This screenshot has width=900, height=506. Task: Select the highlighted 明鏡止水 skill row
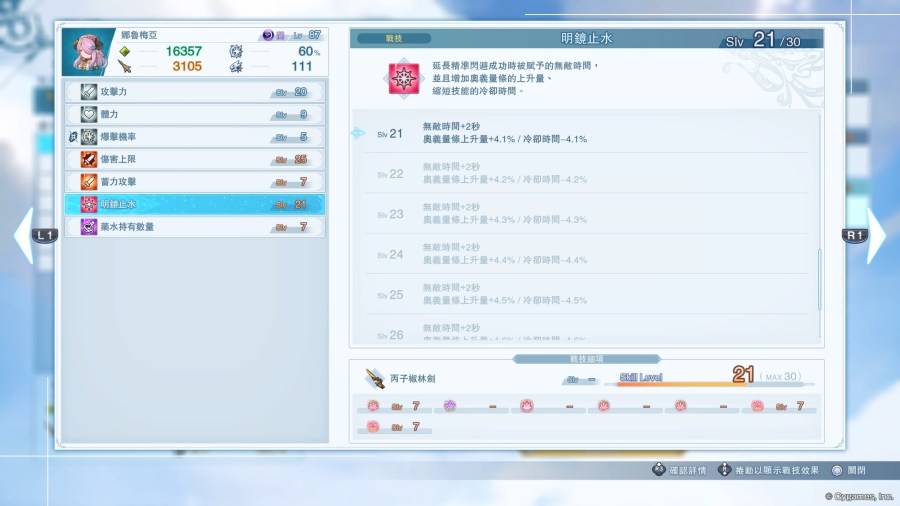coord(195,204)
